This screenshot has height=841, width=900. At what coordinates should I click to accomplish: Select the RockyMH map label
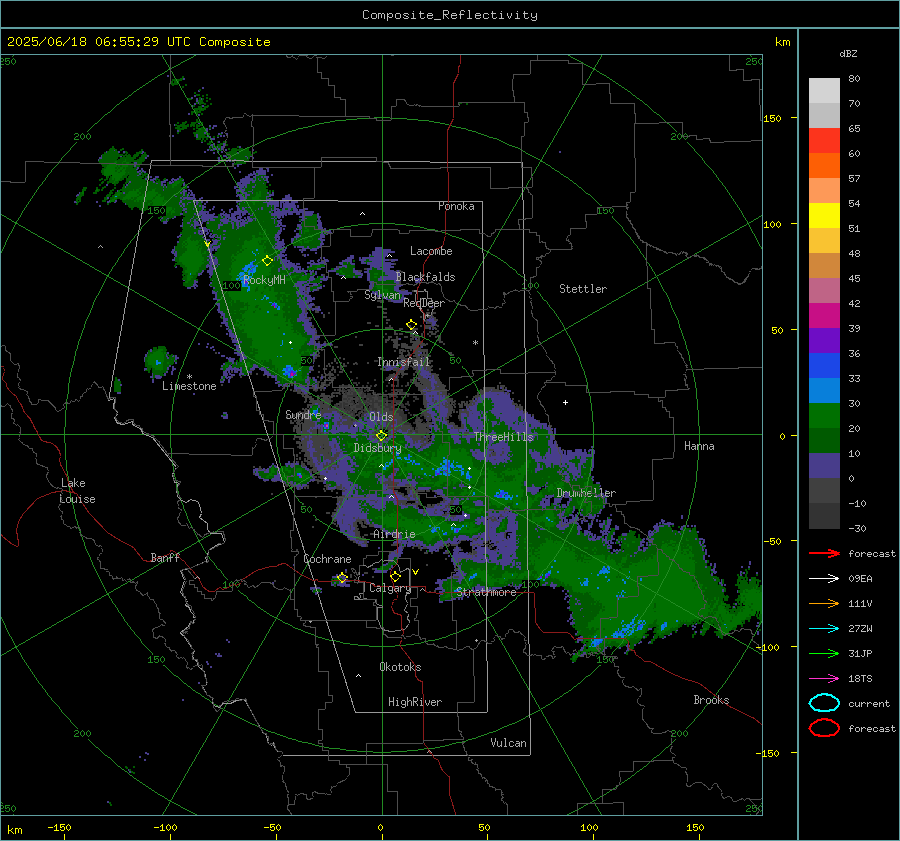264,280
